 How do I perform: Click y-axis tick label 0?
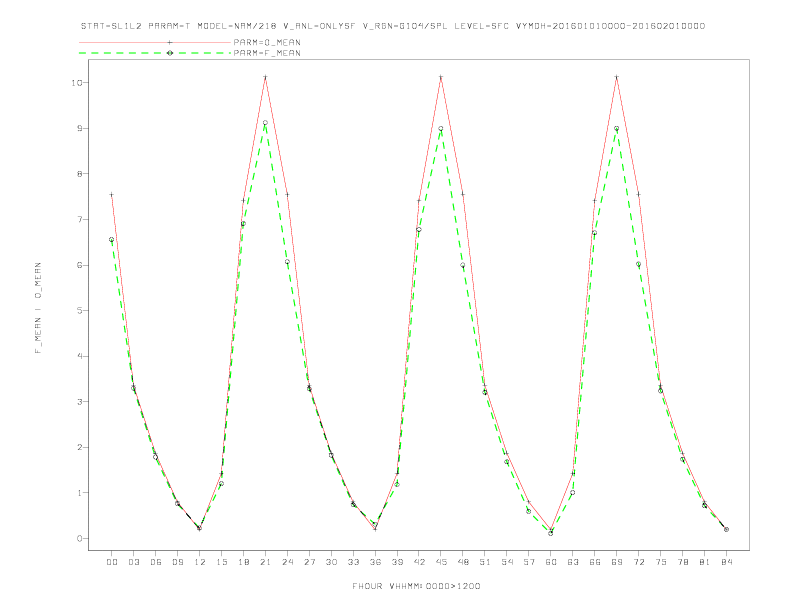(x=79, y=538)
